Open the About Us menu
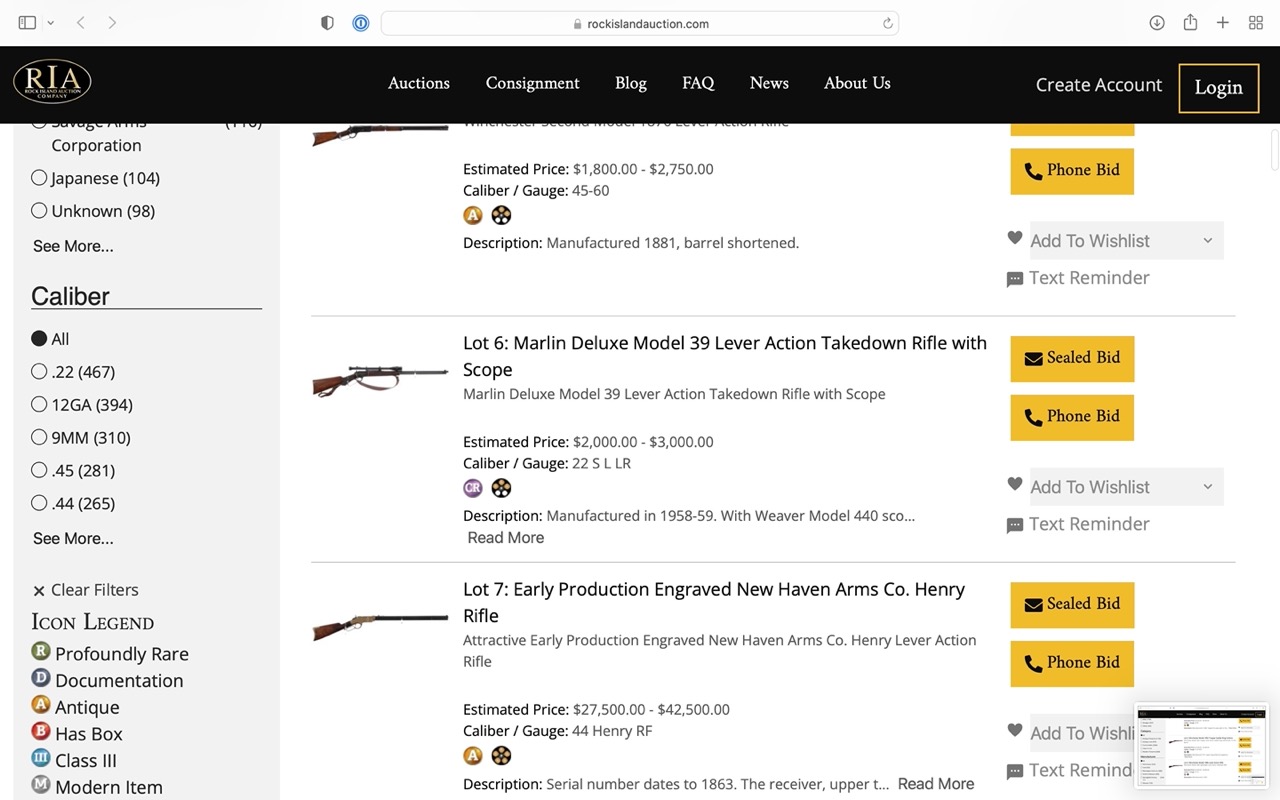The height and width of the screenshot is (800, 1280). pyautogui.click(x=857, y=83)
